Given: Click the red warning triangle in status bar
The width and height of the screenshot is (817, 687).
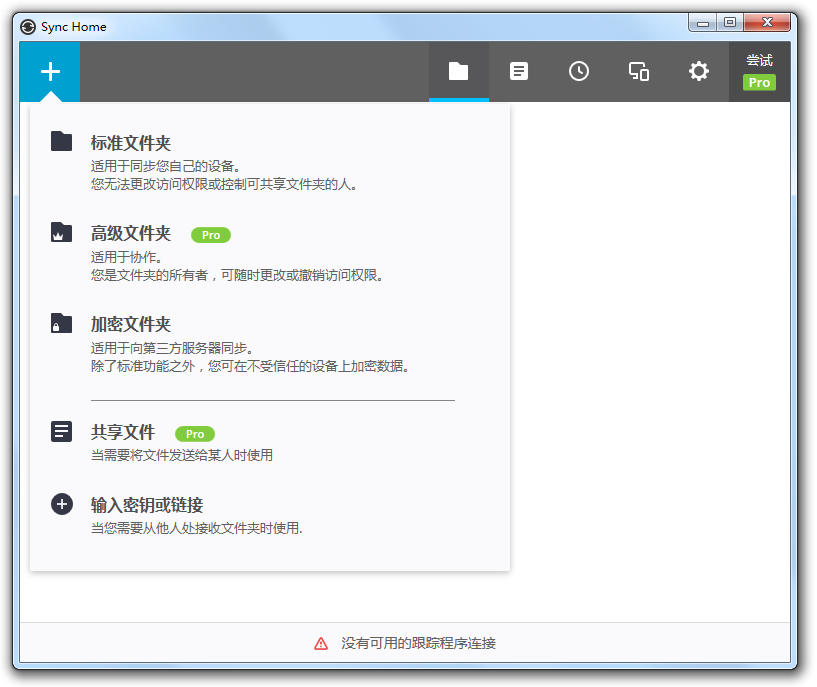Looking at the screenshot, I should click(x=320, y=643).
